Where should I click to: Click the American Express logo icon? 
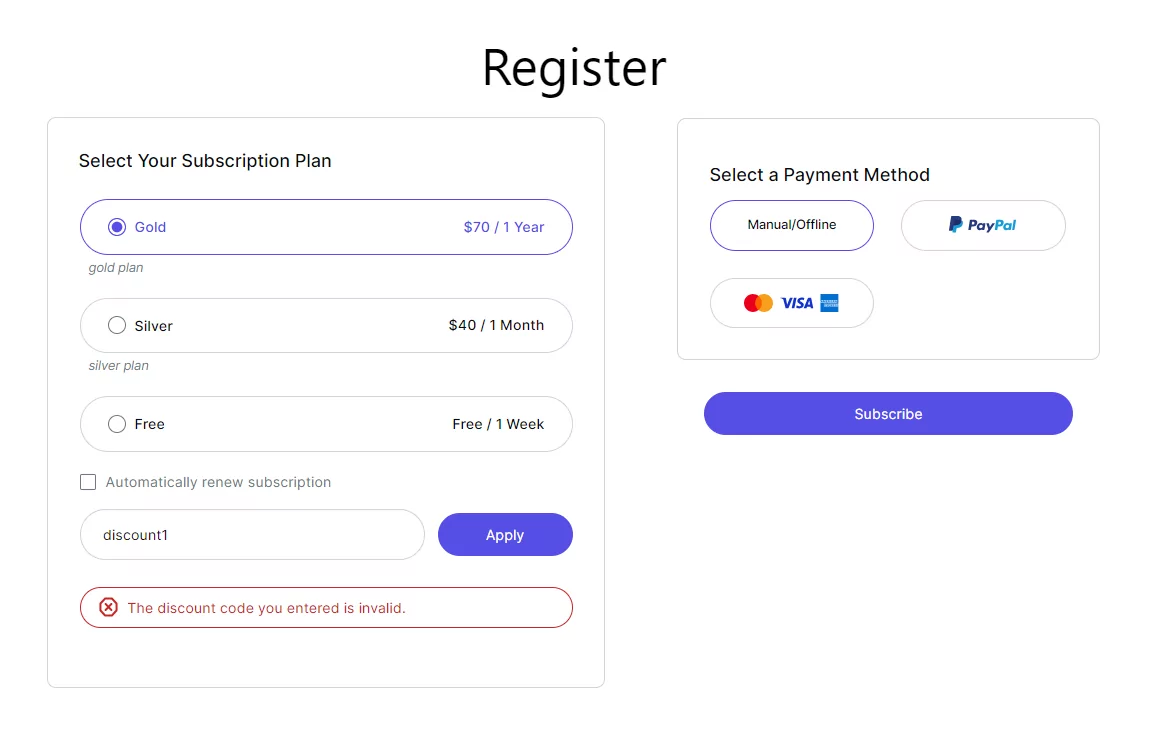[x=829, y=303]
